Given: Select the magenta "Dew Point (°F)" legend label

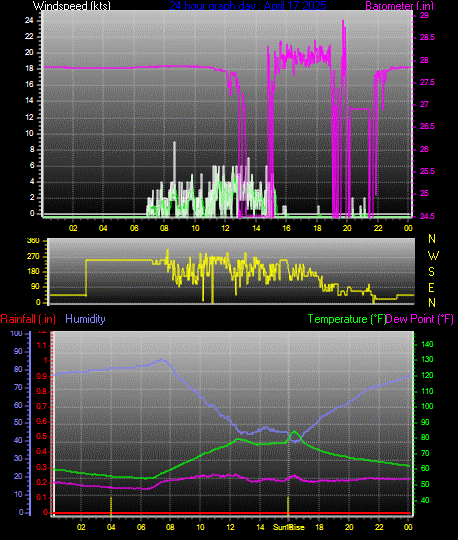Looking at the screenshot, I should click(419, 319).
